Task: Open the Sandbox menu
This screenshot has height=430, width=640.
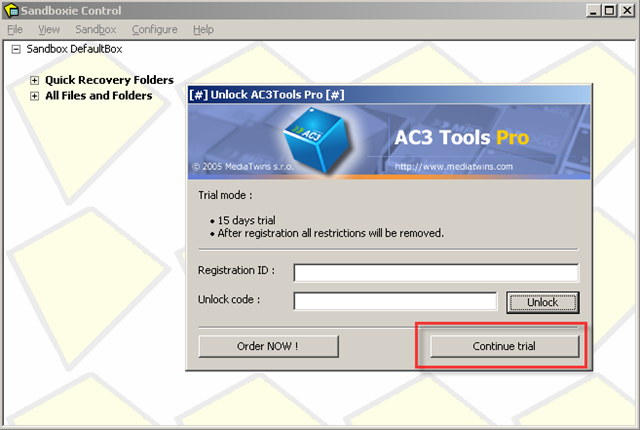Action: click(96, 29)
